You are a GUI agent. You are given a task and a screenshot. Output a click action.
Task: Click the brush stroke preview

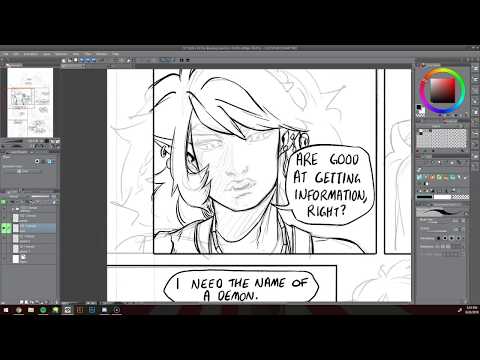pyautogui.click(x=441, y=212)
